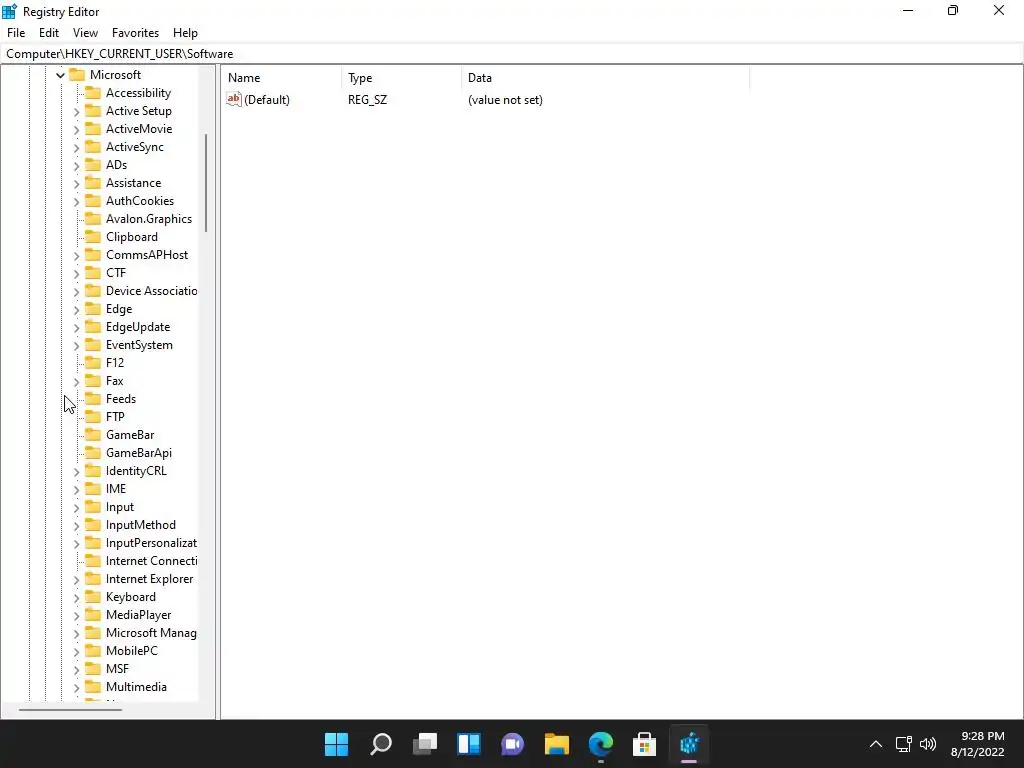Open the Favorites menu
The height and width of the screenshot is (768, 1024).
pyautogui.click(x=135, y=33)
